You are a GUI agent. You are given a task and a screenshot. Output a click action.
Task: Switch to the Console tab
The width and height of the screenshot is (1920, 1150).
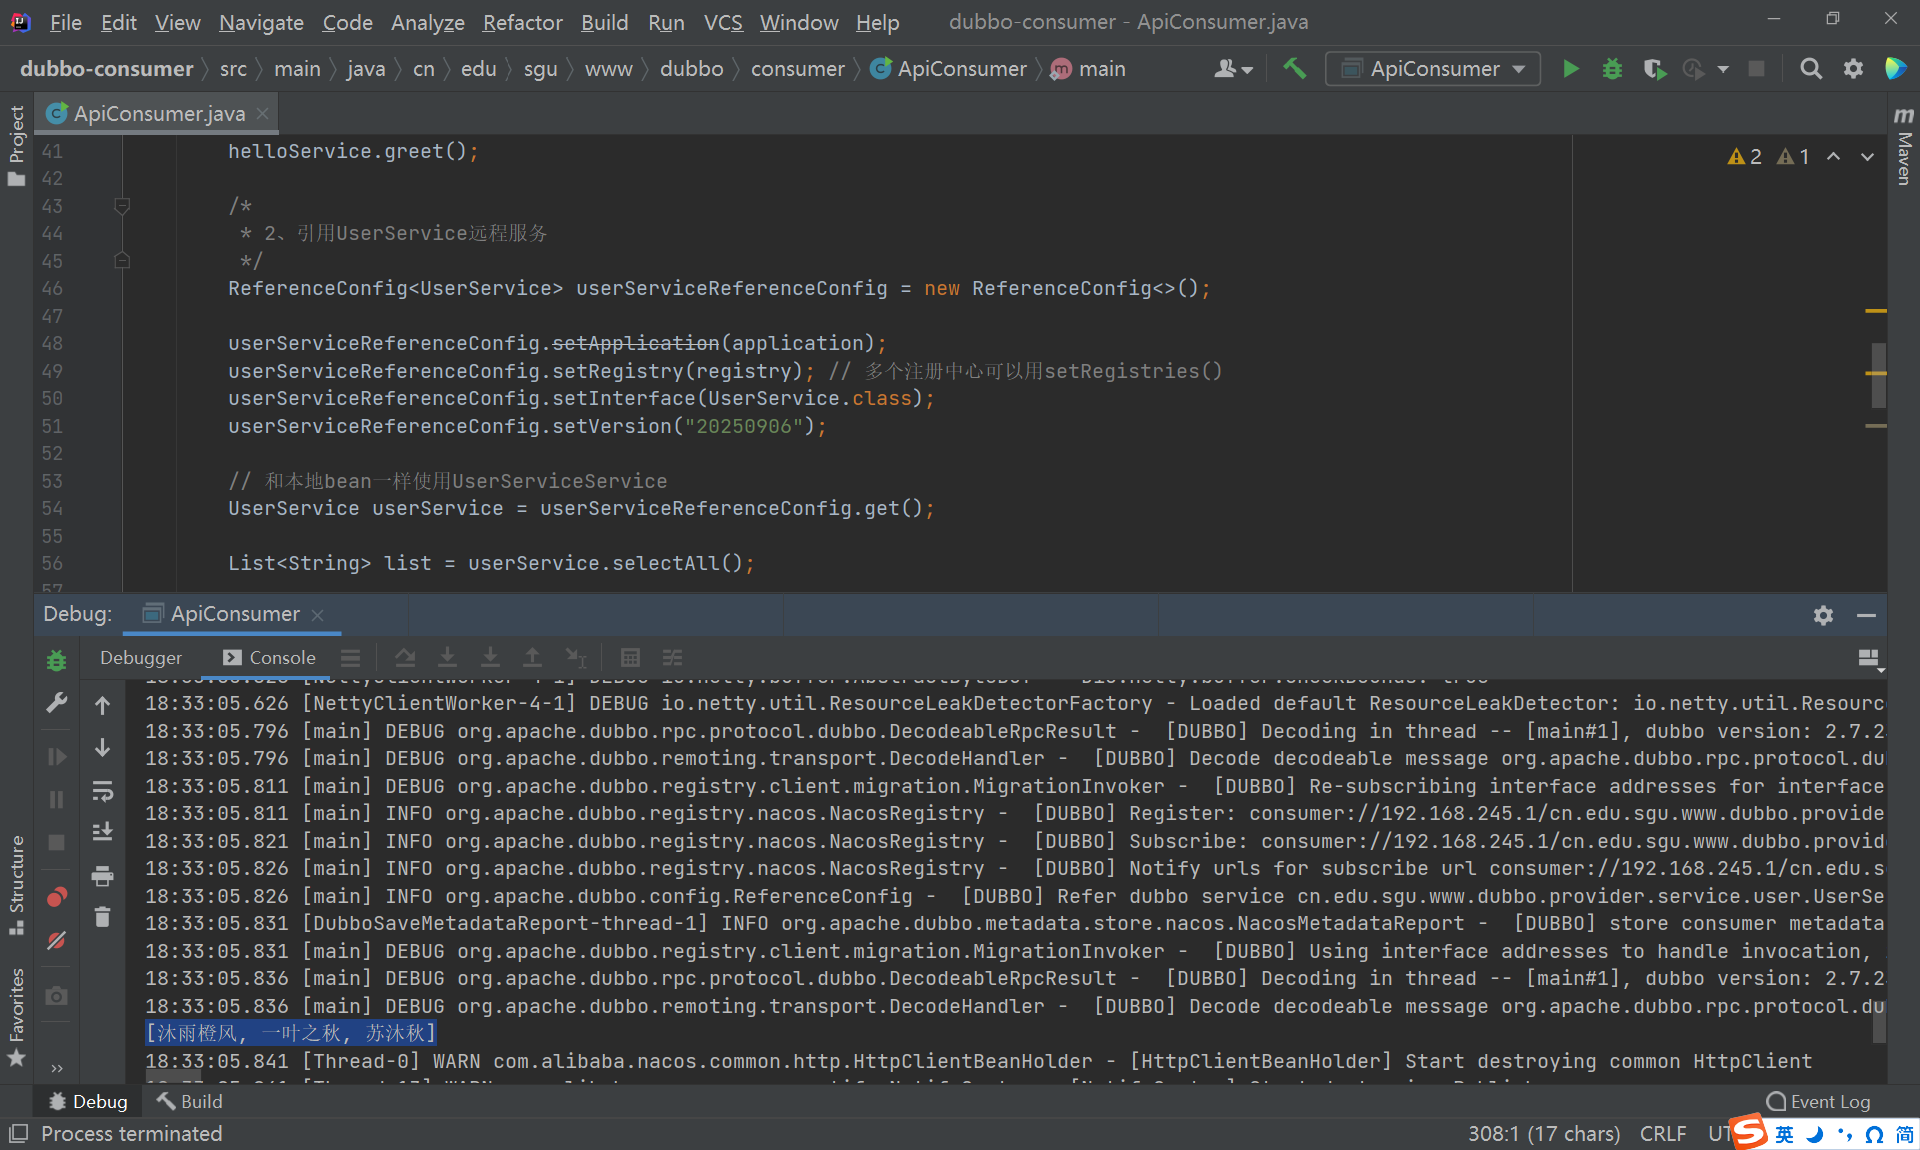269,658
